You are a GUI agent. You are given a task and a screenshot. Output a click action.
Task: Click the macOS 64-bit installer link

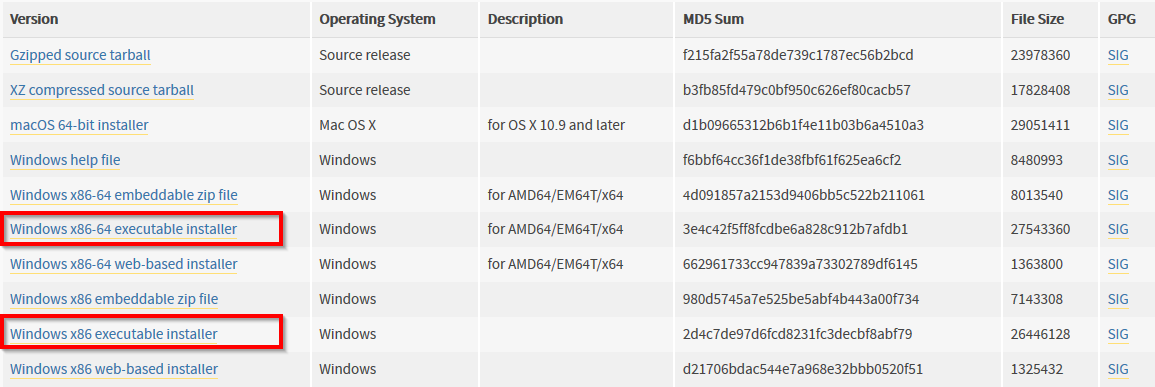[79, 125]
